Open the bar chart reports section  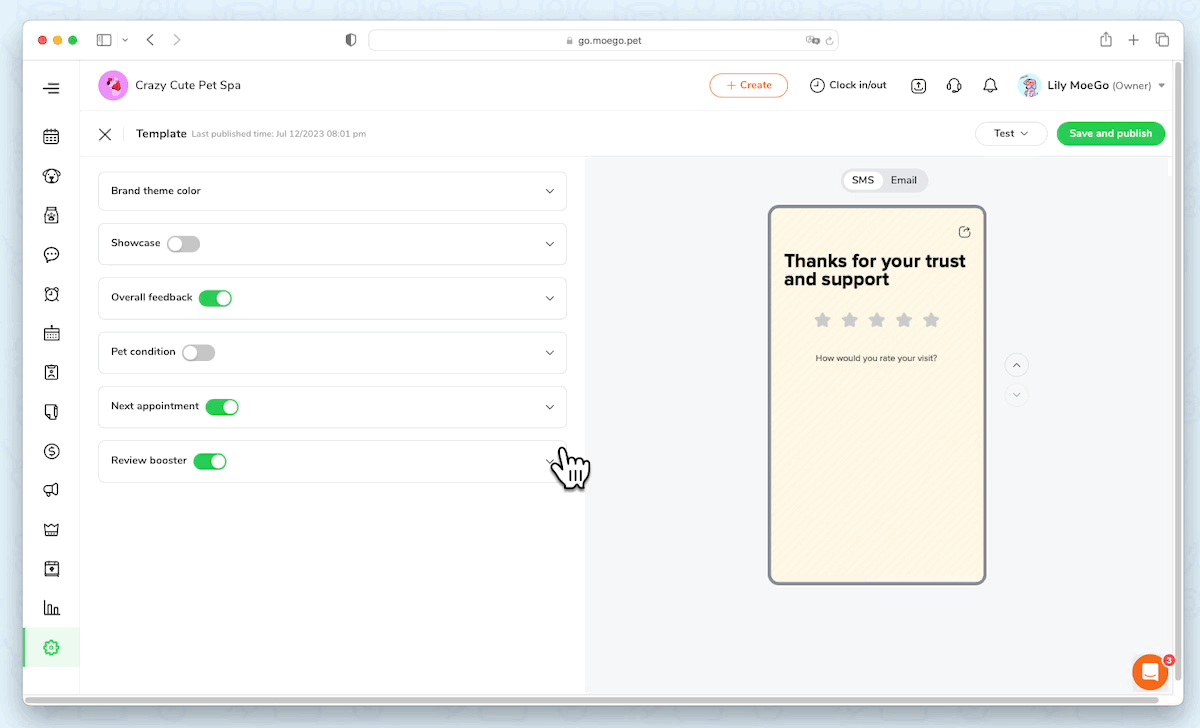point(51,608)
